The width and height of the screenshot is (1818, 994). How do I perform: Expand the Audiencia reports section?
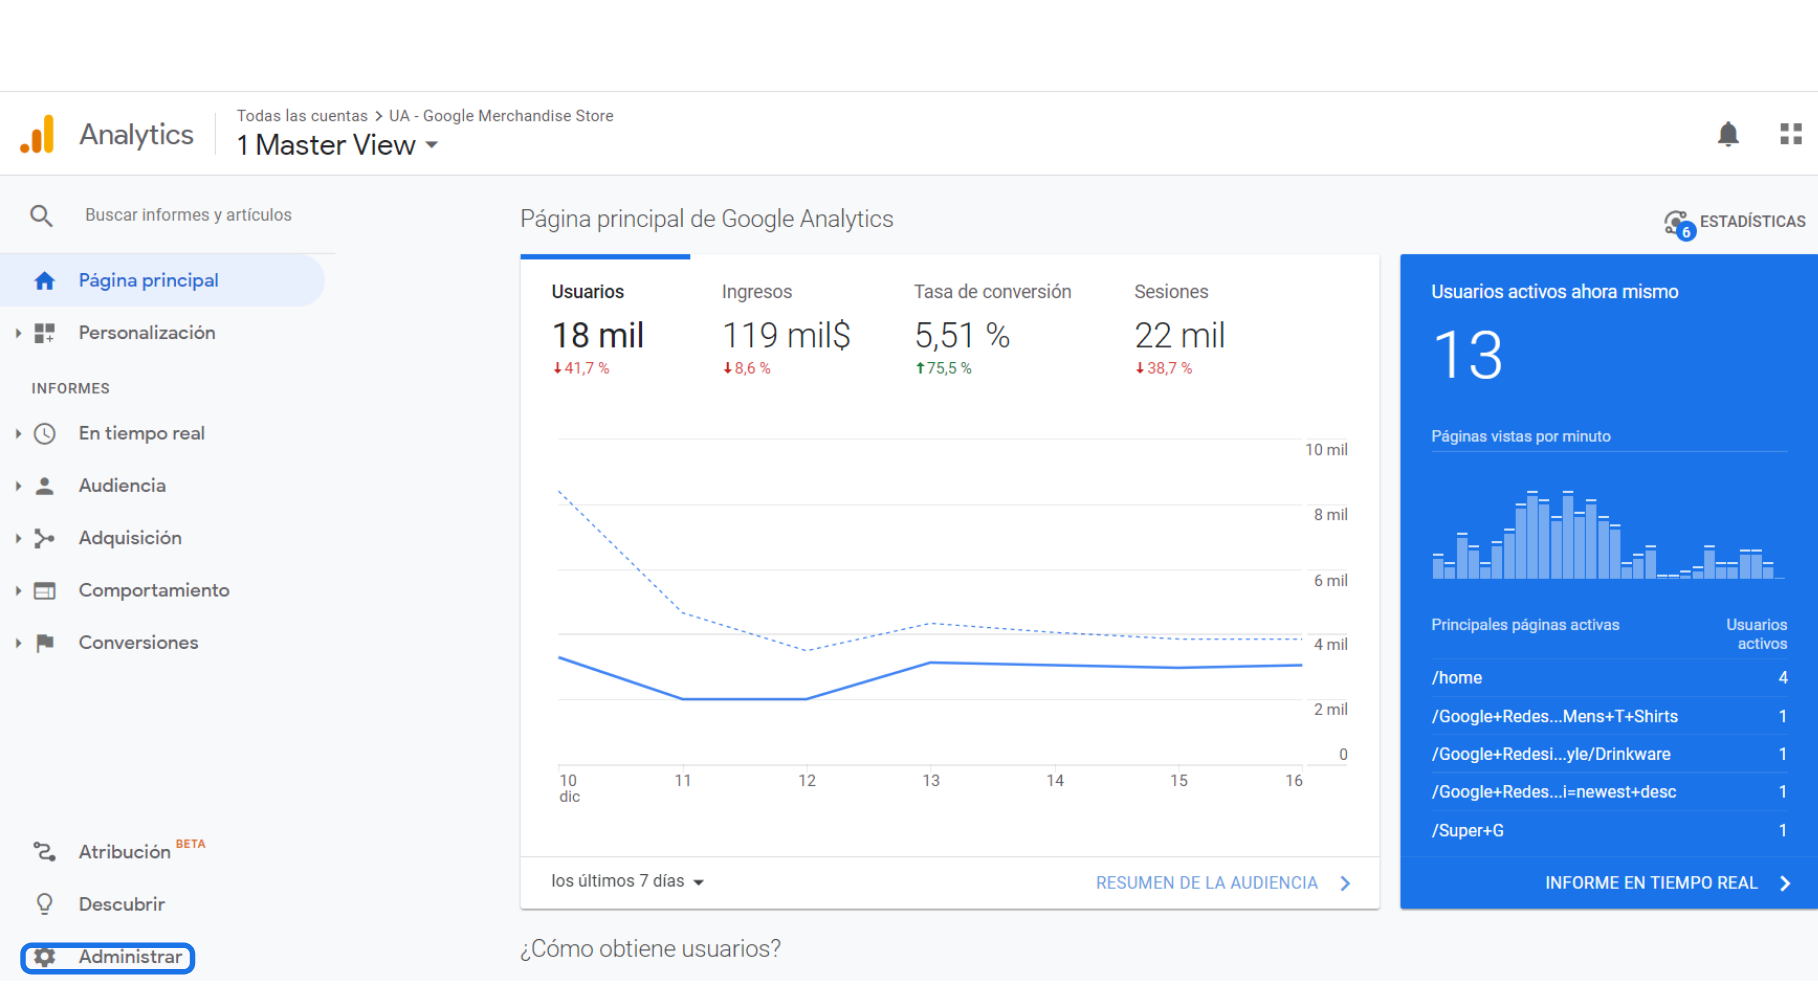(18, 486)
